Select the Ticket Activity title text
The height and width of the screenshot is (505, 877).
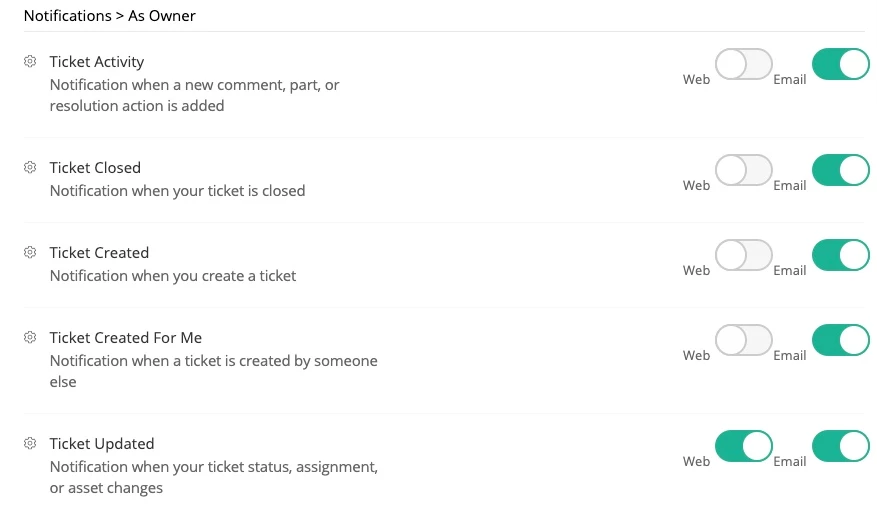coord(97,62)
